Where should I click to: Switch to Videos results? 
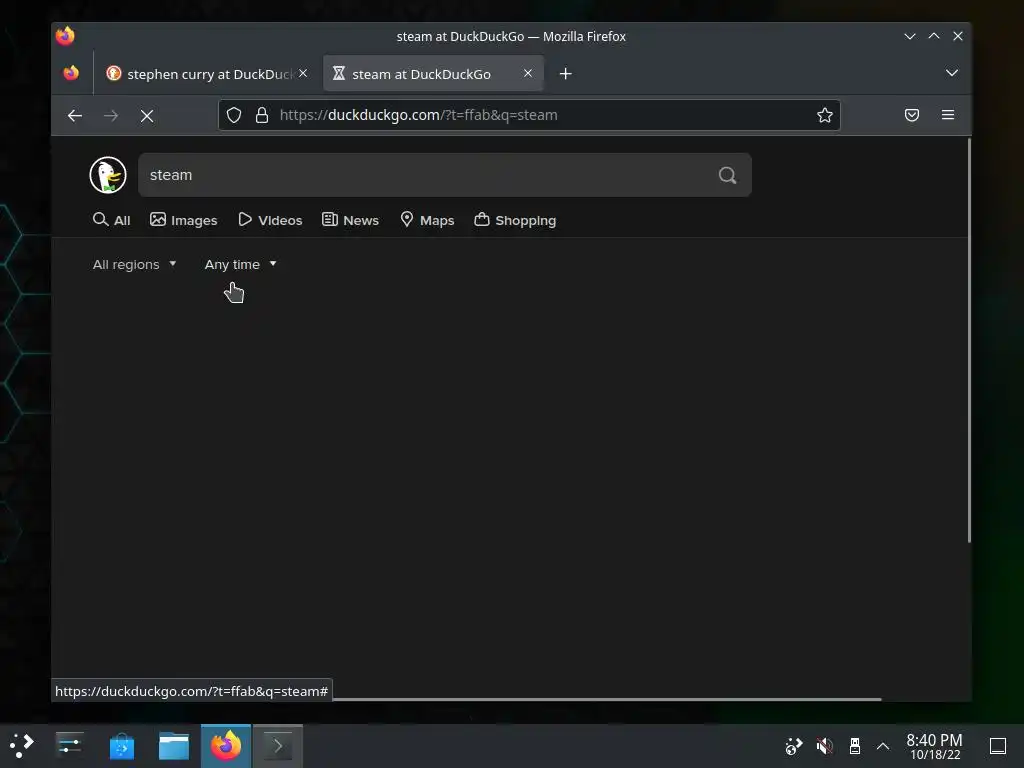270,220
